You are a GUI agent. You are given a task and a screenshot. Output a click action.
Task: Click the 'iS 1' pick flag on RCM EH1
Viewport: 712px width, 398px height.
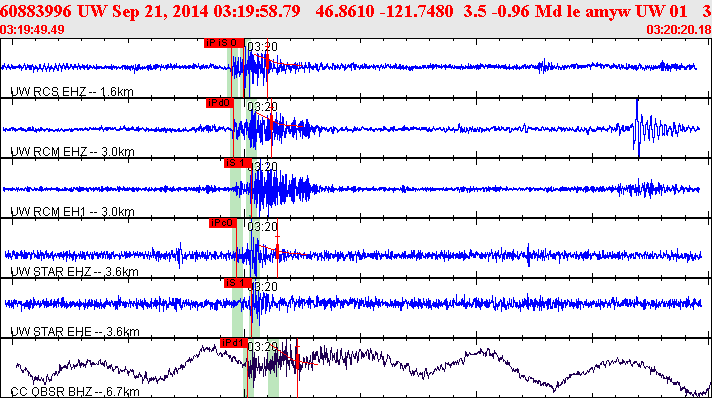tap(237, 163)
